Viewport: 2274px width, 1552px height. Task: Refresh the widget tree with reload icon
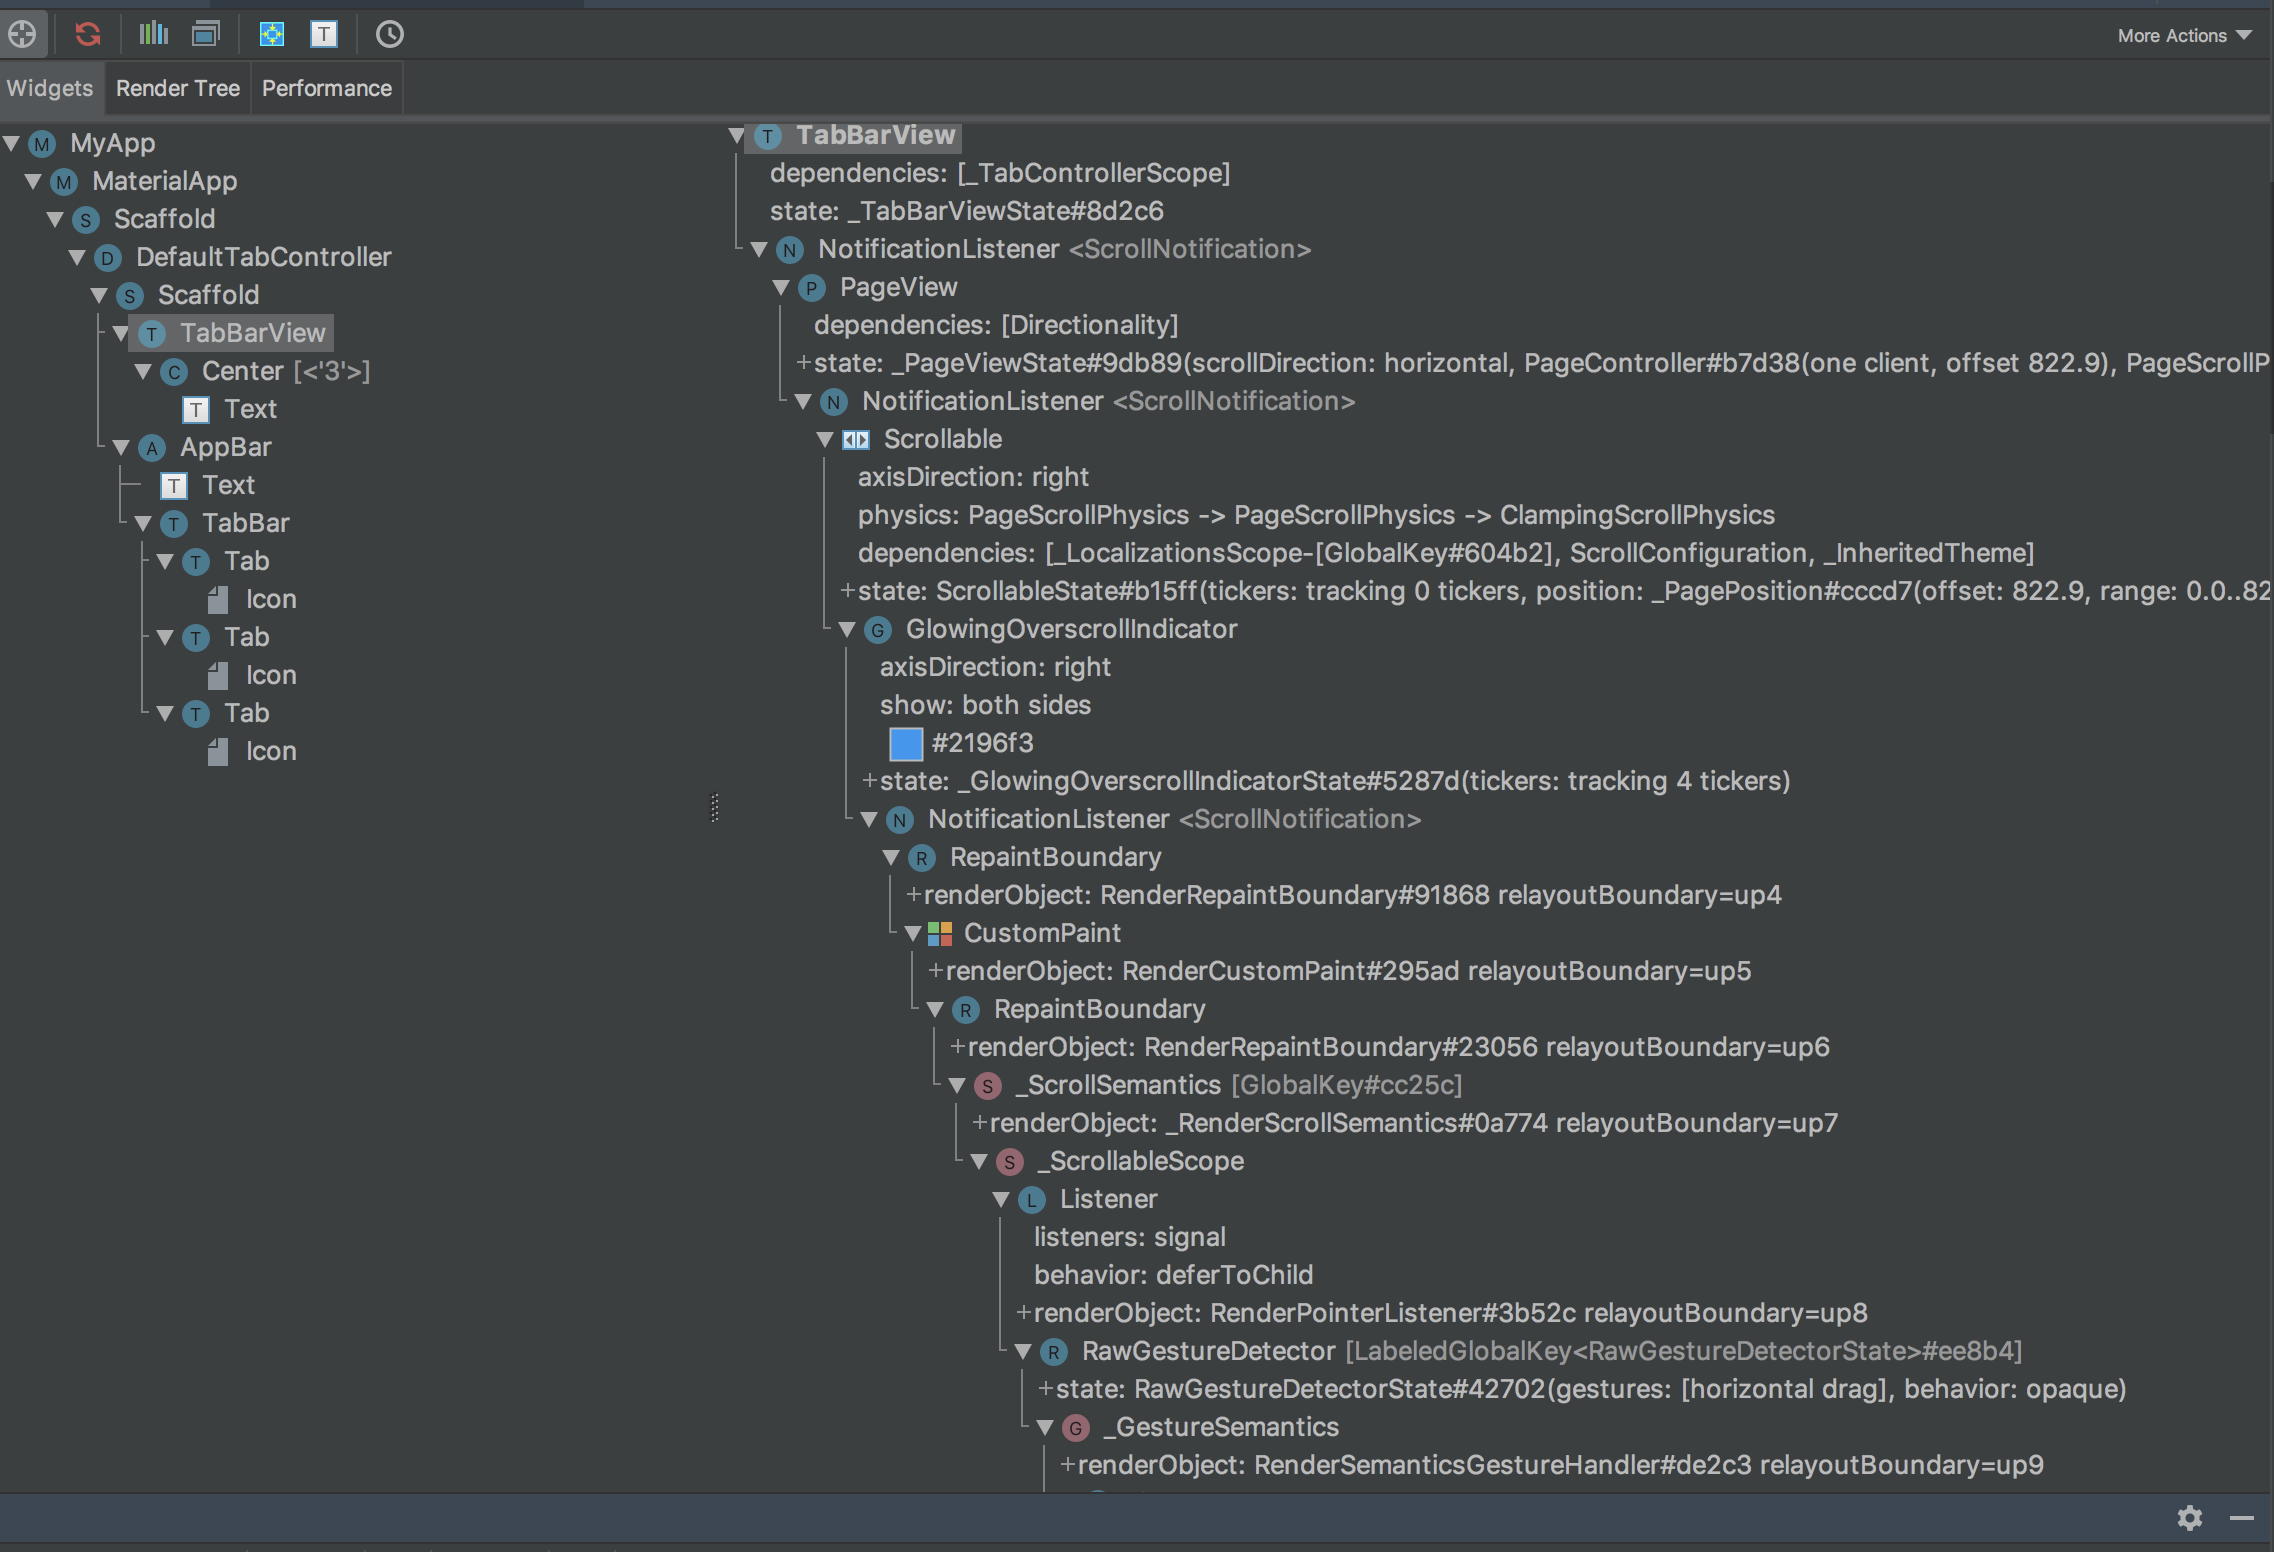pyautogui.click(x=88, y=34)
